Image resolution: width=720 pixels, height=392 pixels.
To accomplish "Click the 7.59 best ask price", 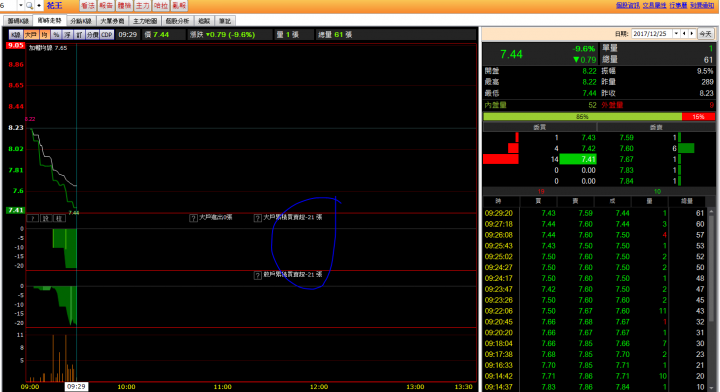I will 626,137.
